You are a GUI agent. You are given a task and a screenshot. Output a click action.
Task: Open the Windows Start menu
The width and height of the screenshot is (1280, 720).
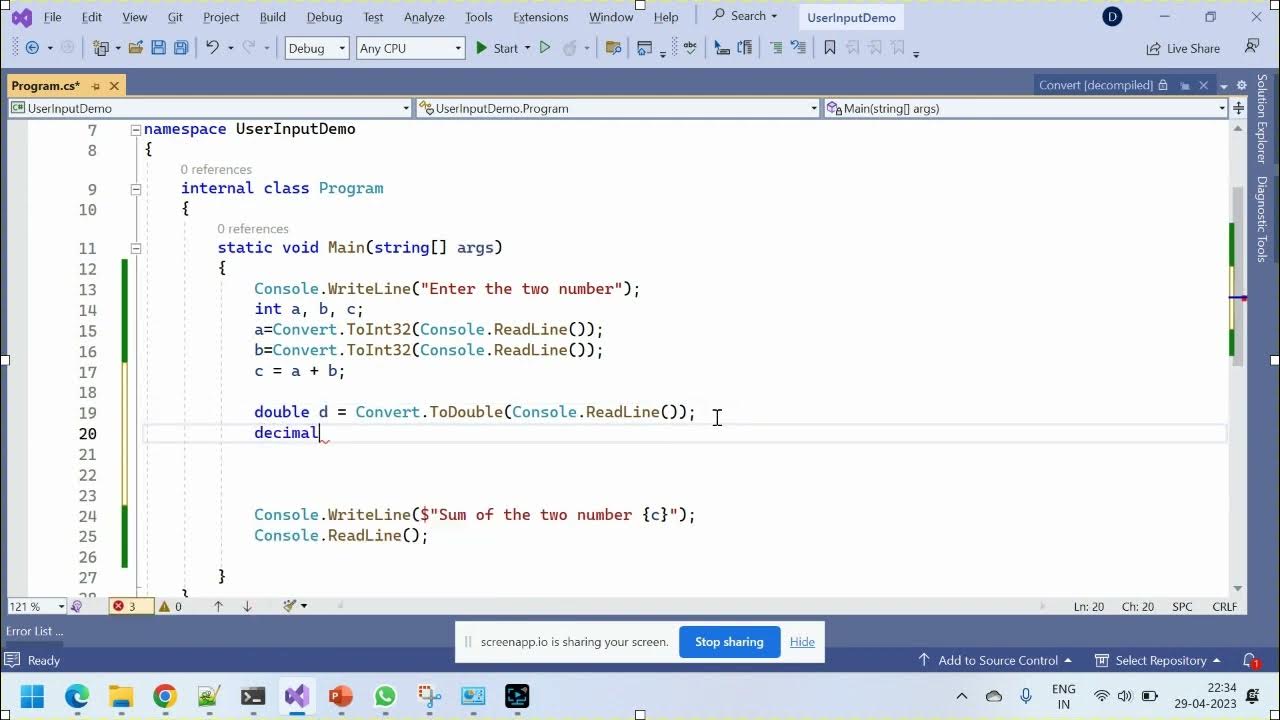click(32, 696)
